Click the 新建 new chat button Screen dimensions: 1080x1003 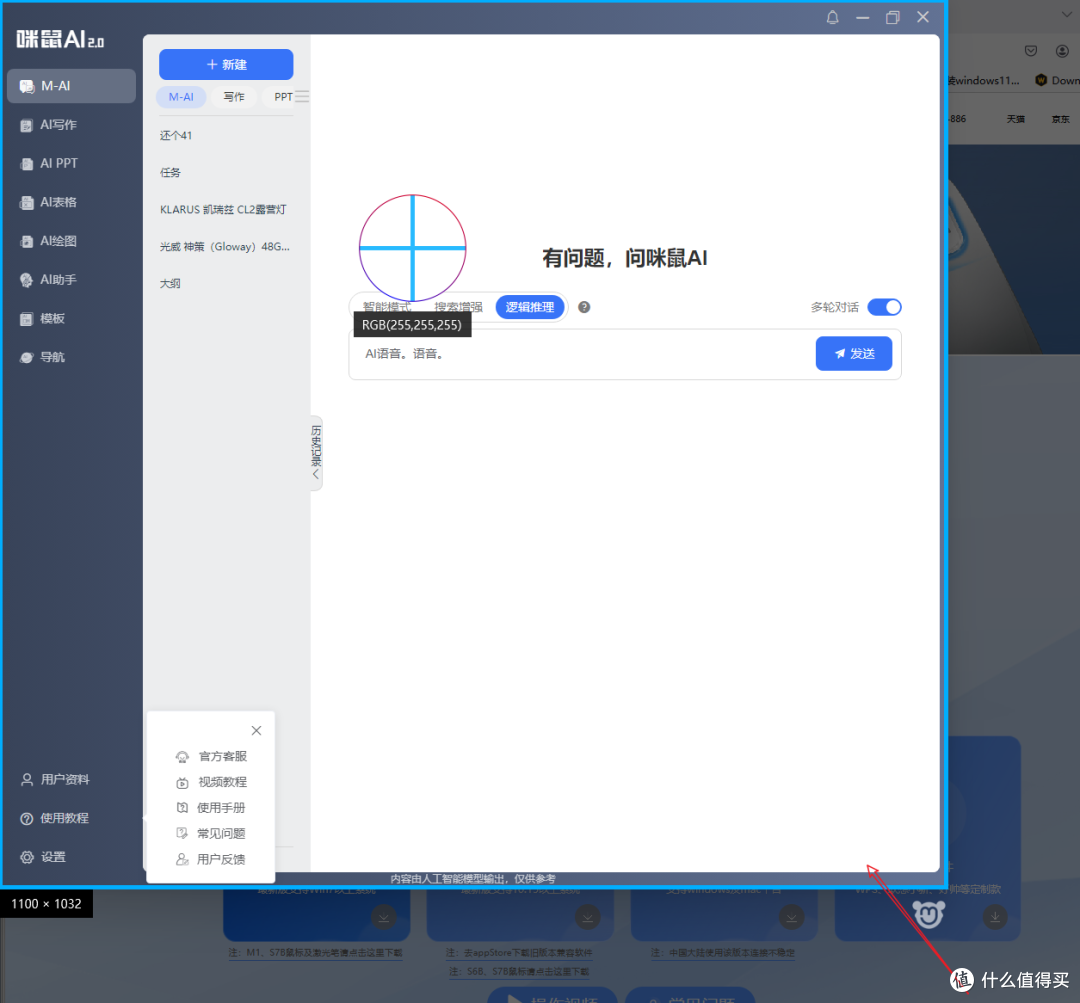tap(226, 64)
